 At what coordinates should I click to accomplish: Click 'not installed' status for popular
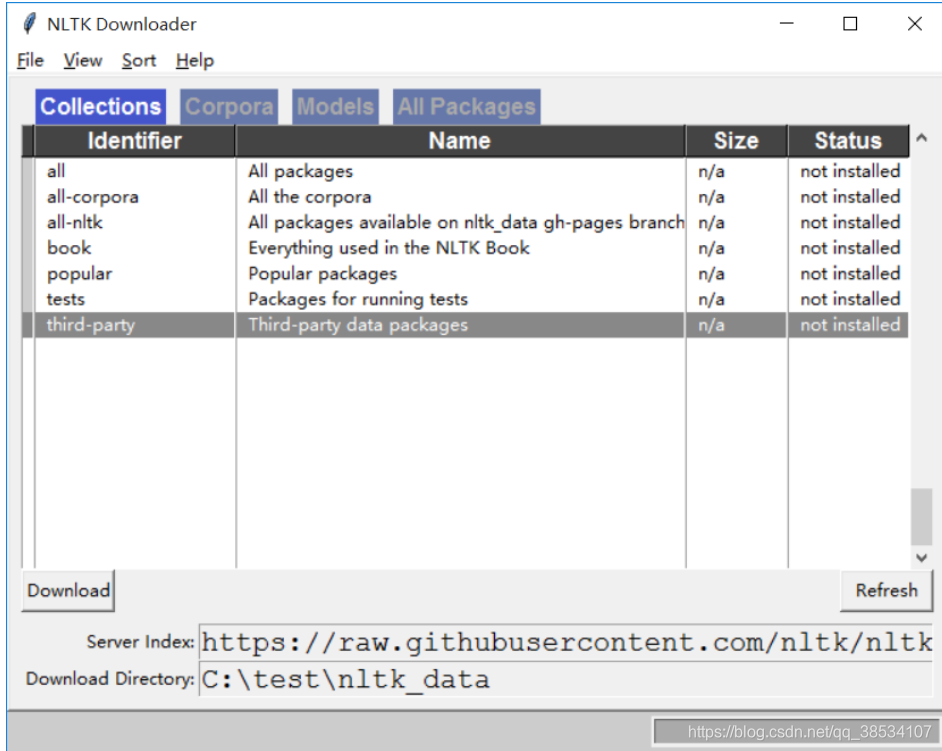[x=850, y=274]
